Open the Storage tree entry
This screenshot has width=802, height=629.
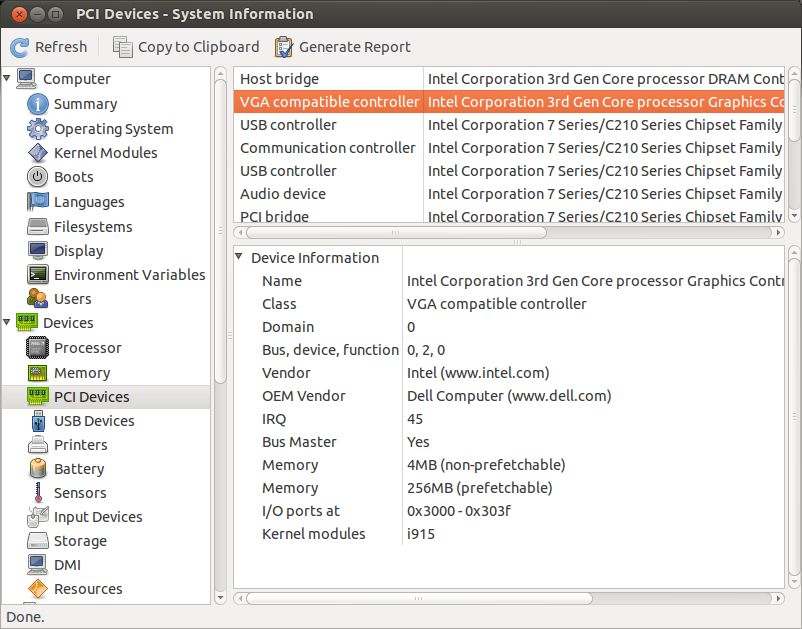coord(80,541)
